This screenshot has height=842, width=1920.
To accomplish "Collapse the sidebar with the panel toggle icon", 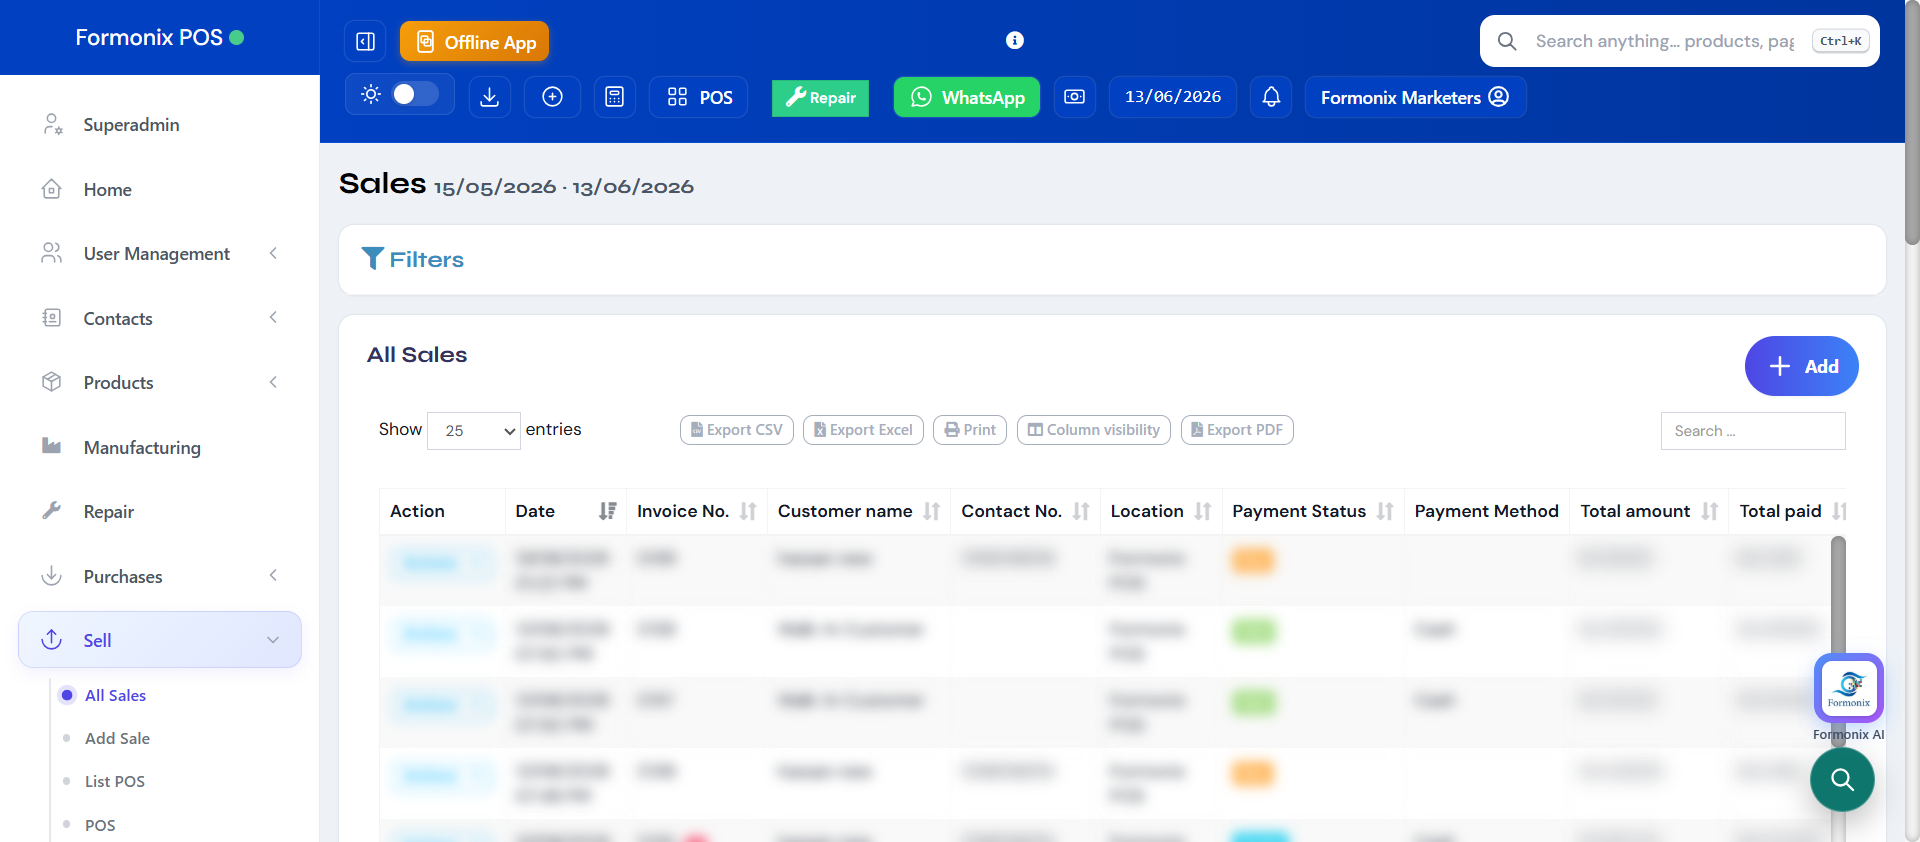I will [x=365, y=41].
